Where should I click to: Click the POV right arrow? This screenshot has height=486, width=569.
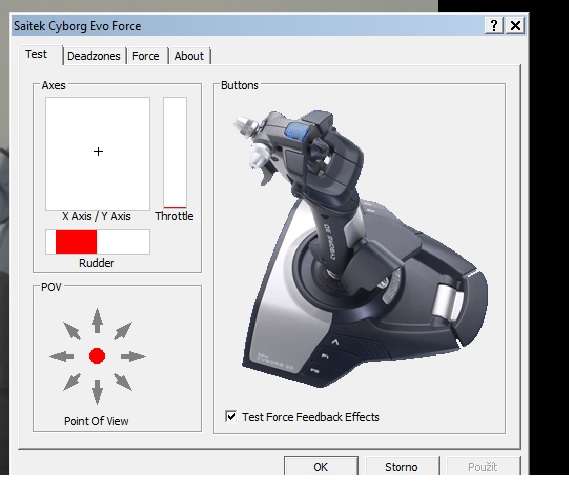pos(133,356)
